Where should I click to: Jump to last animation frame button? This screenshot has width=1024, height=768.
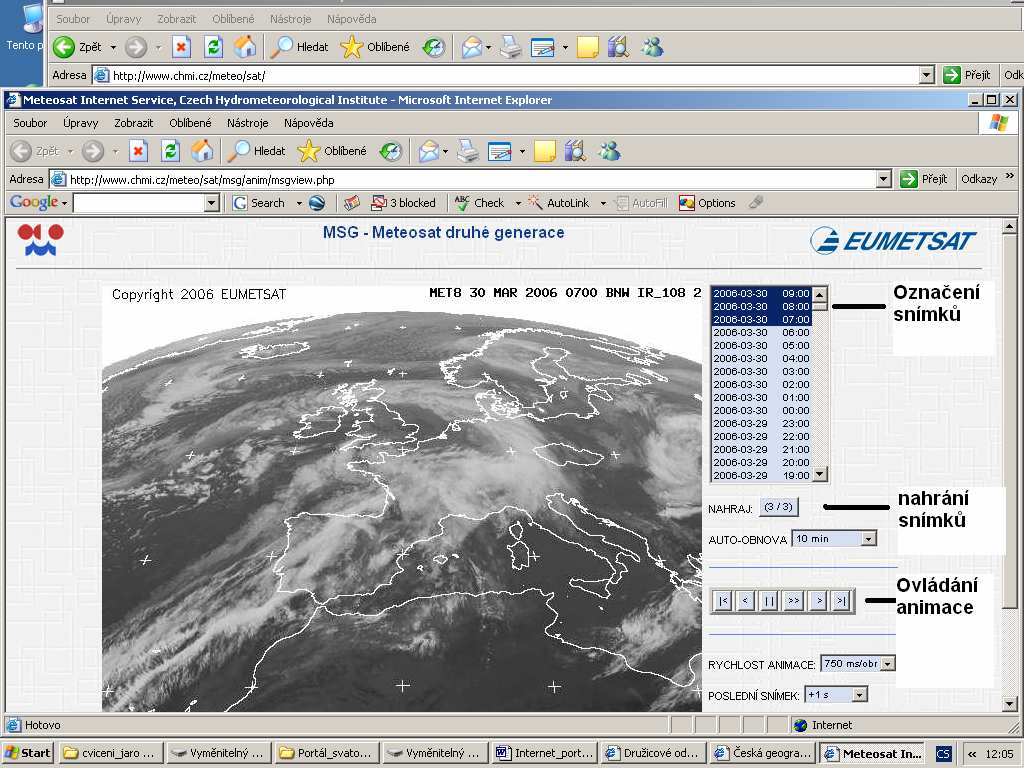[x=841, y=600]
